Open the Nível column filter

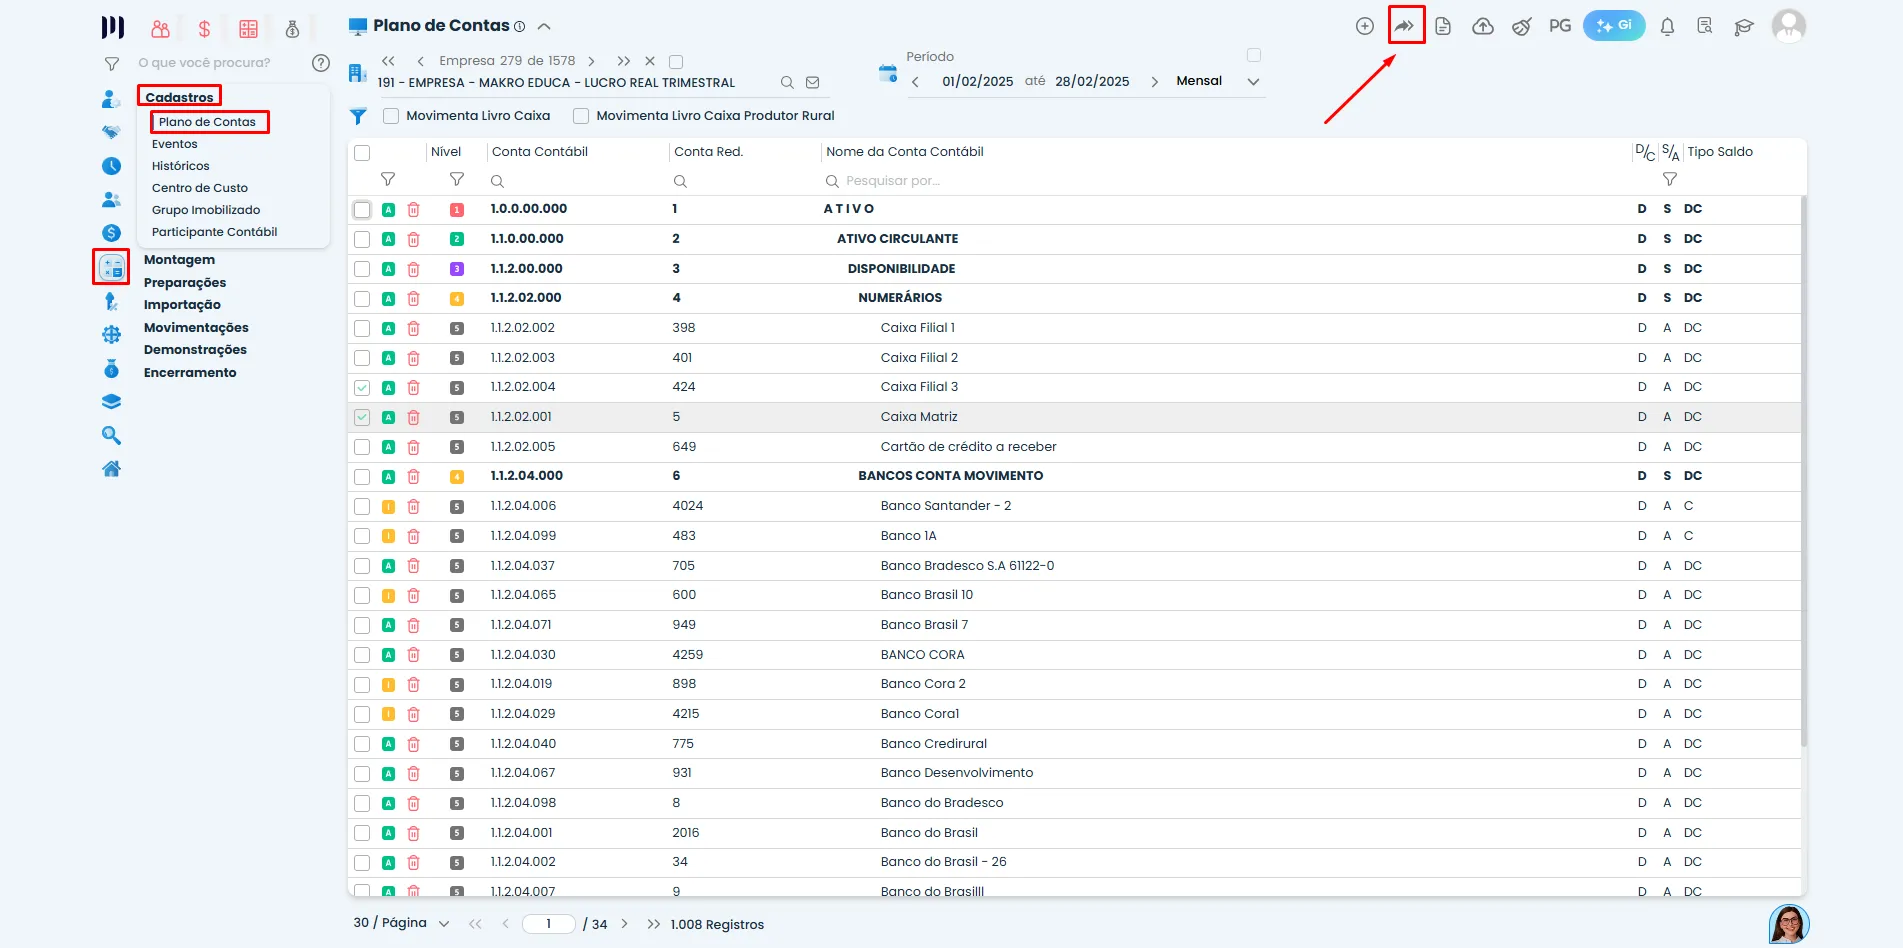tap(457, 179)
